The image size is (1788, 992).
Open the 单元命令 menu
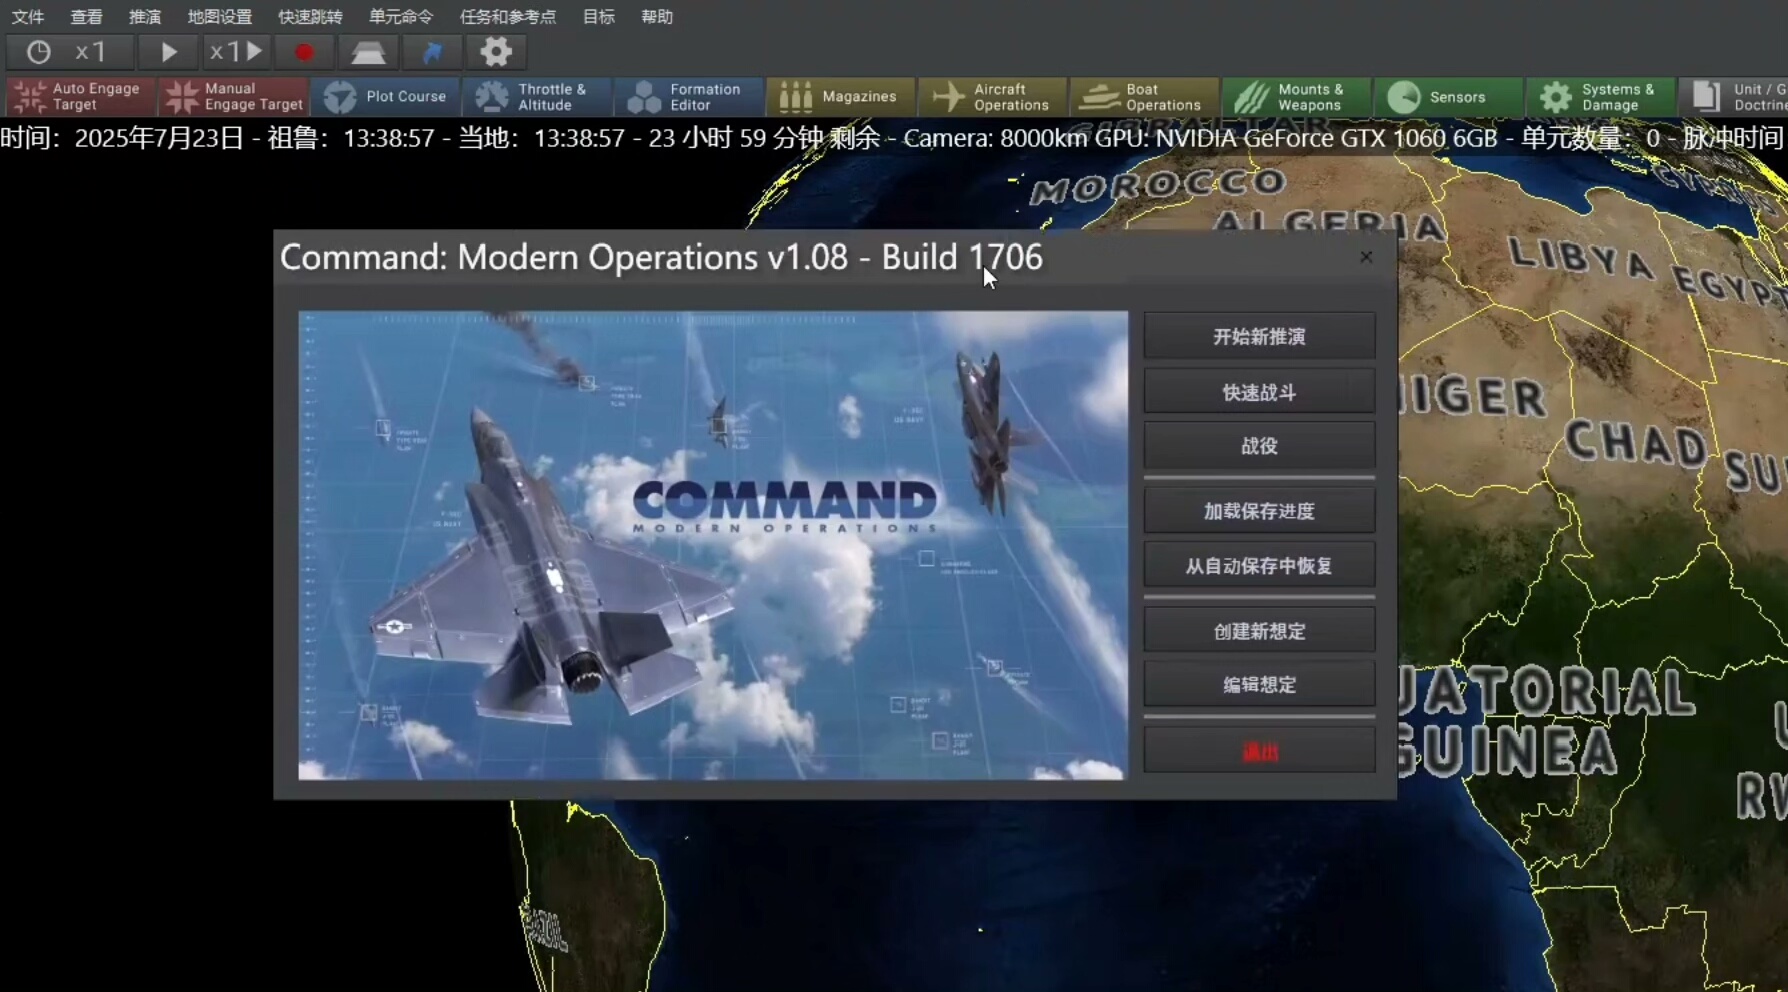pos(401,17)
